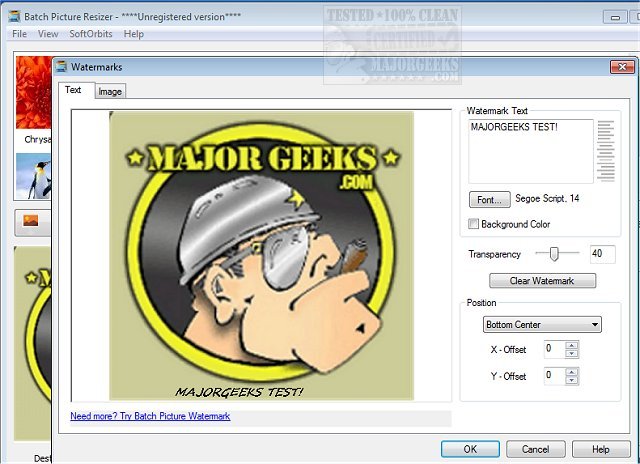This screenshot has width=640, height=464.
Task: Click the Segoe Script, 14 font label
Action: 547,199
